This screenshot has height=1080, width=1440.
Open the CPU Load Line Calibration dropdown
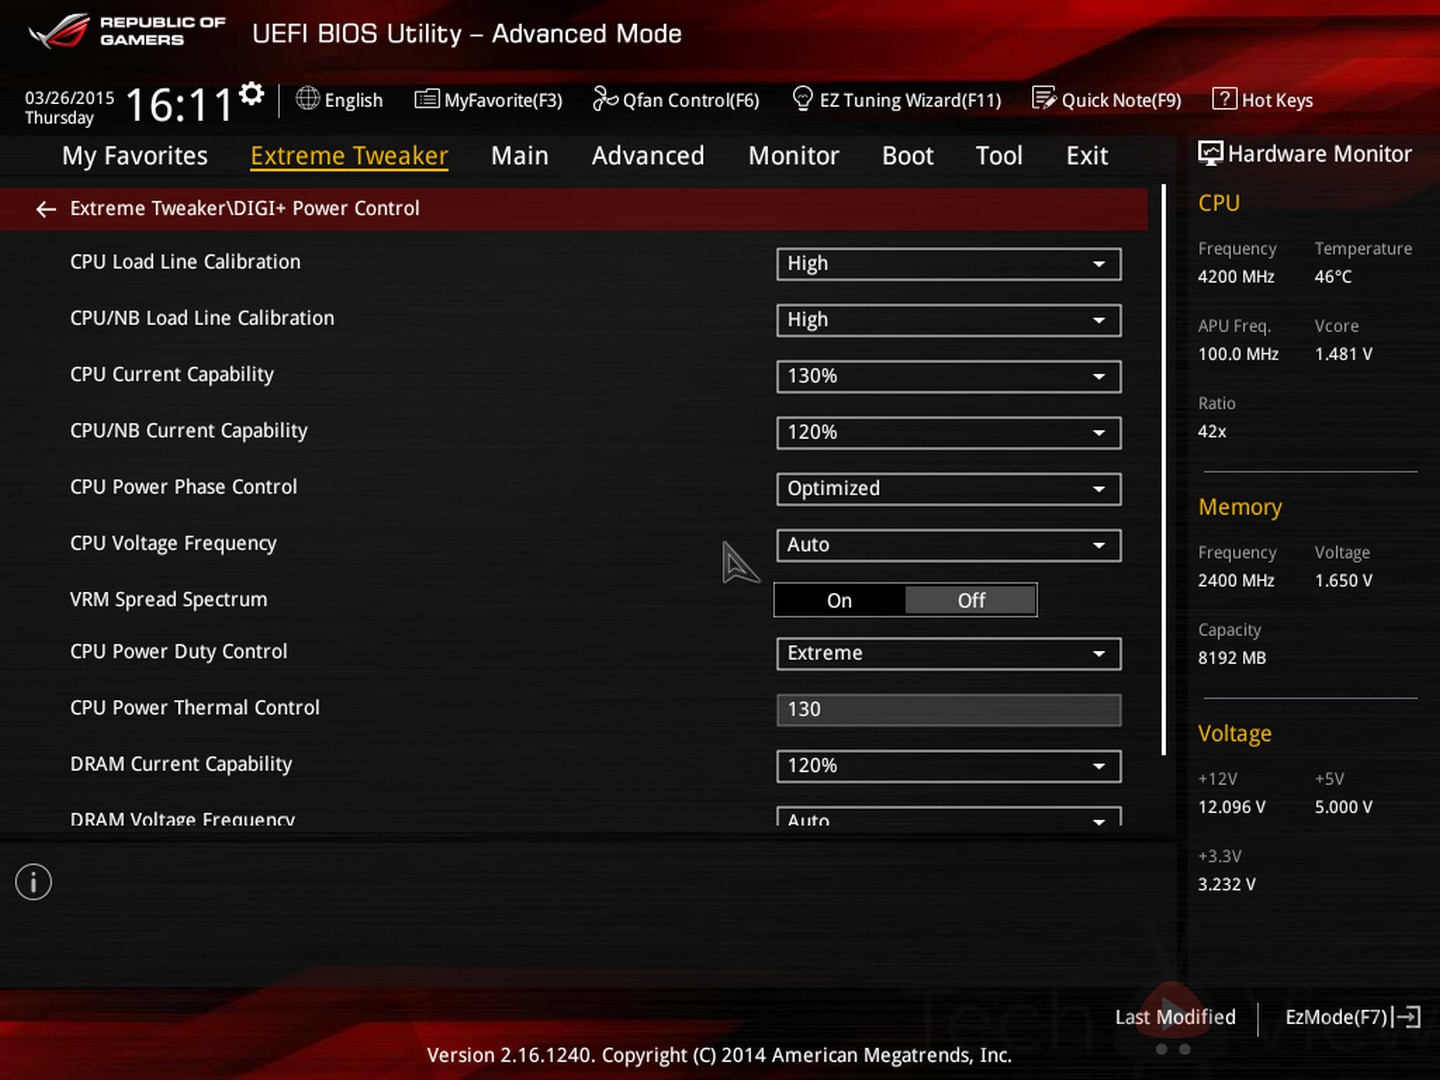tap(948, 264)
